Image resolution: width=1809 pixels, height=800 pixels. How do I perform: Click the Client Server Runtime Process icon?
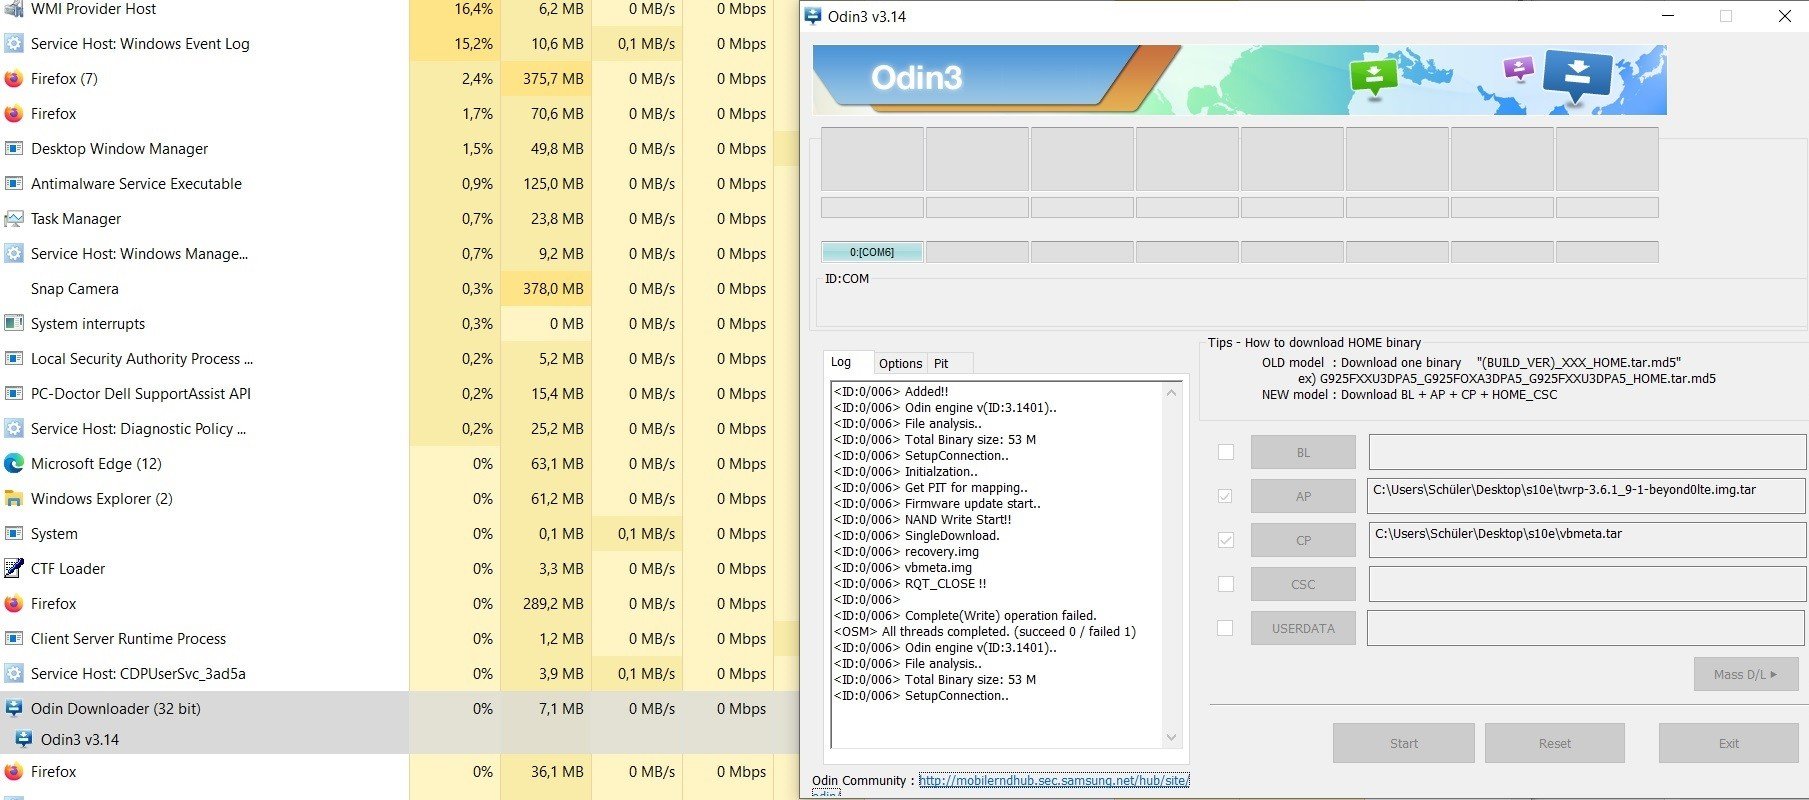14,639
